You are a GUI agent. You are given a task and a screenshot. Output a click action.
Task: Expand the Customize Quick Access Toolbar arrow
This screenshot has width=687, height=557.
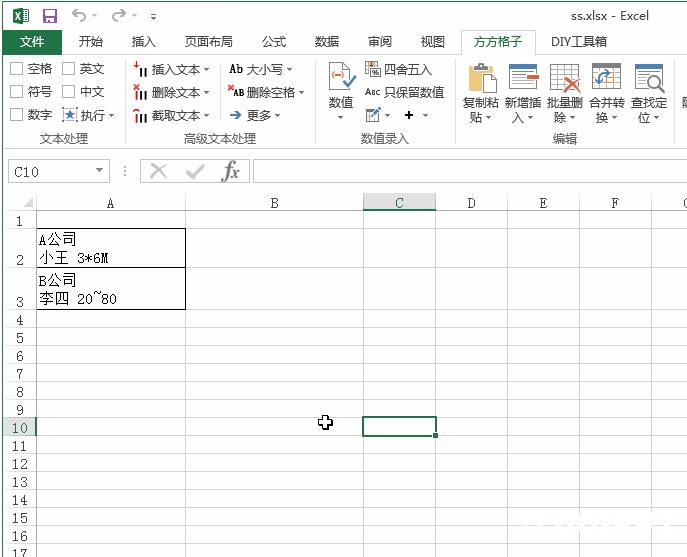[x=153, y=17]
